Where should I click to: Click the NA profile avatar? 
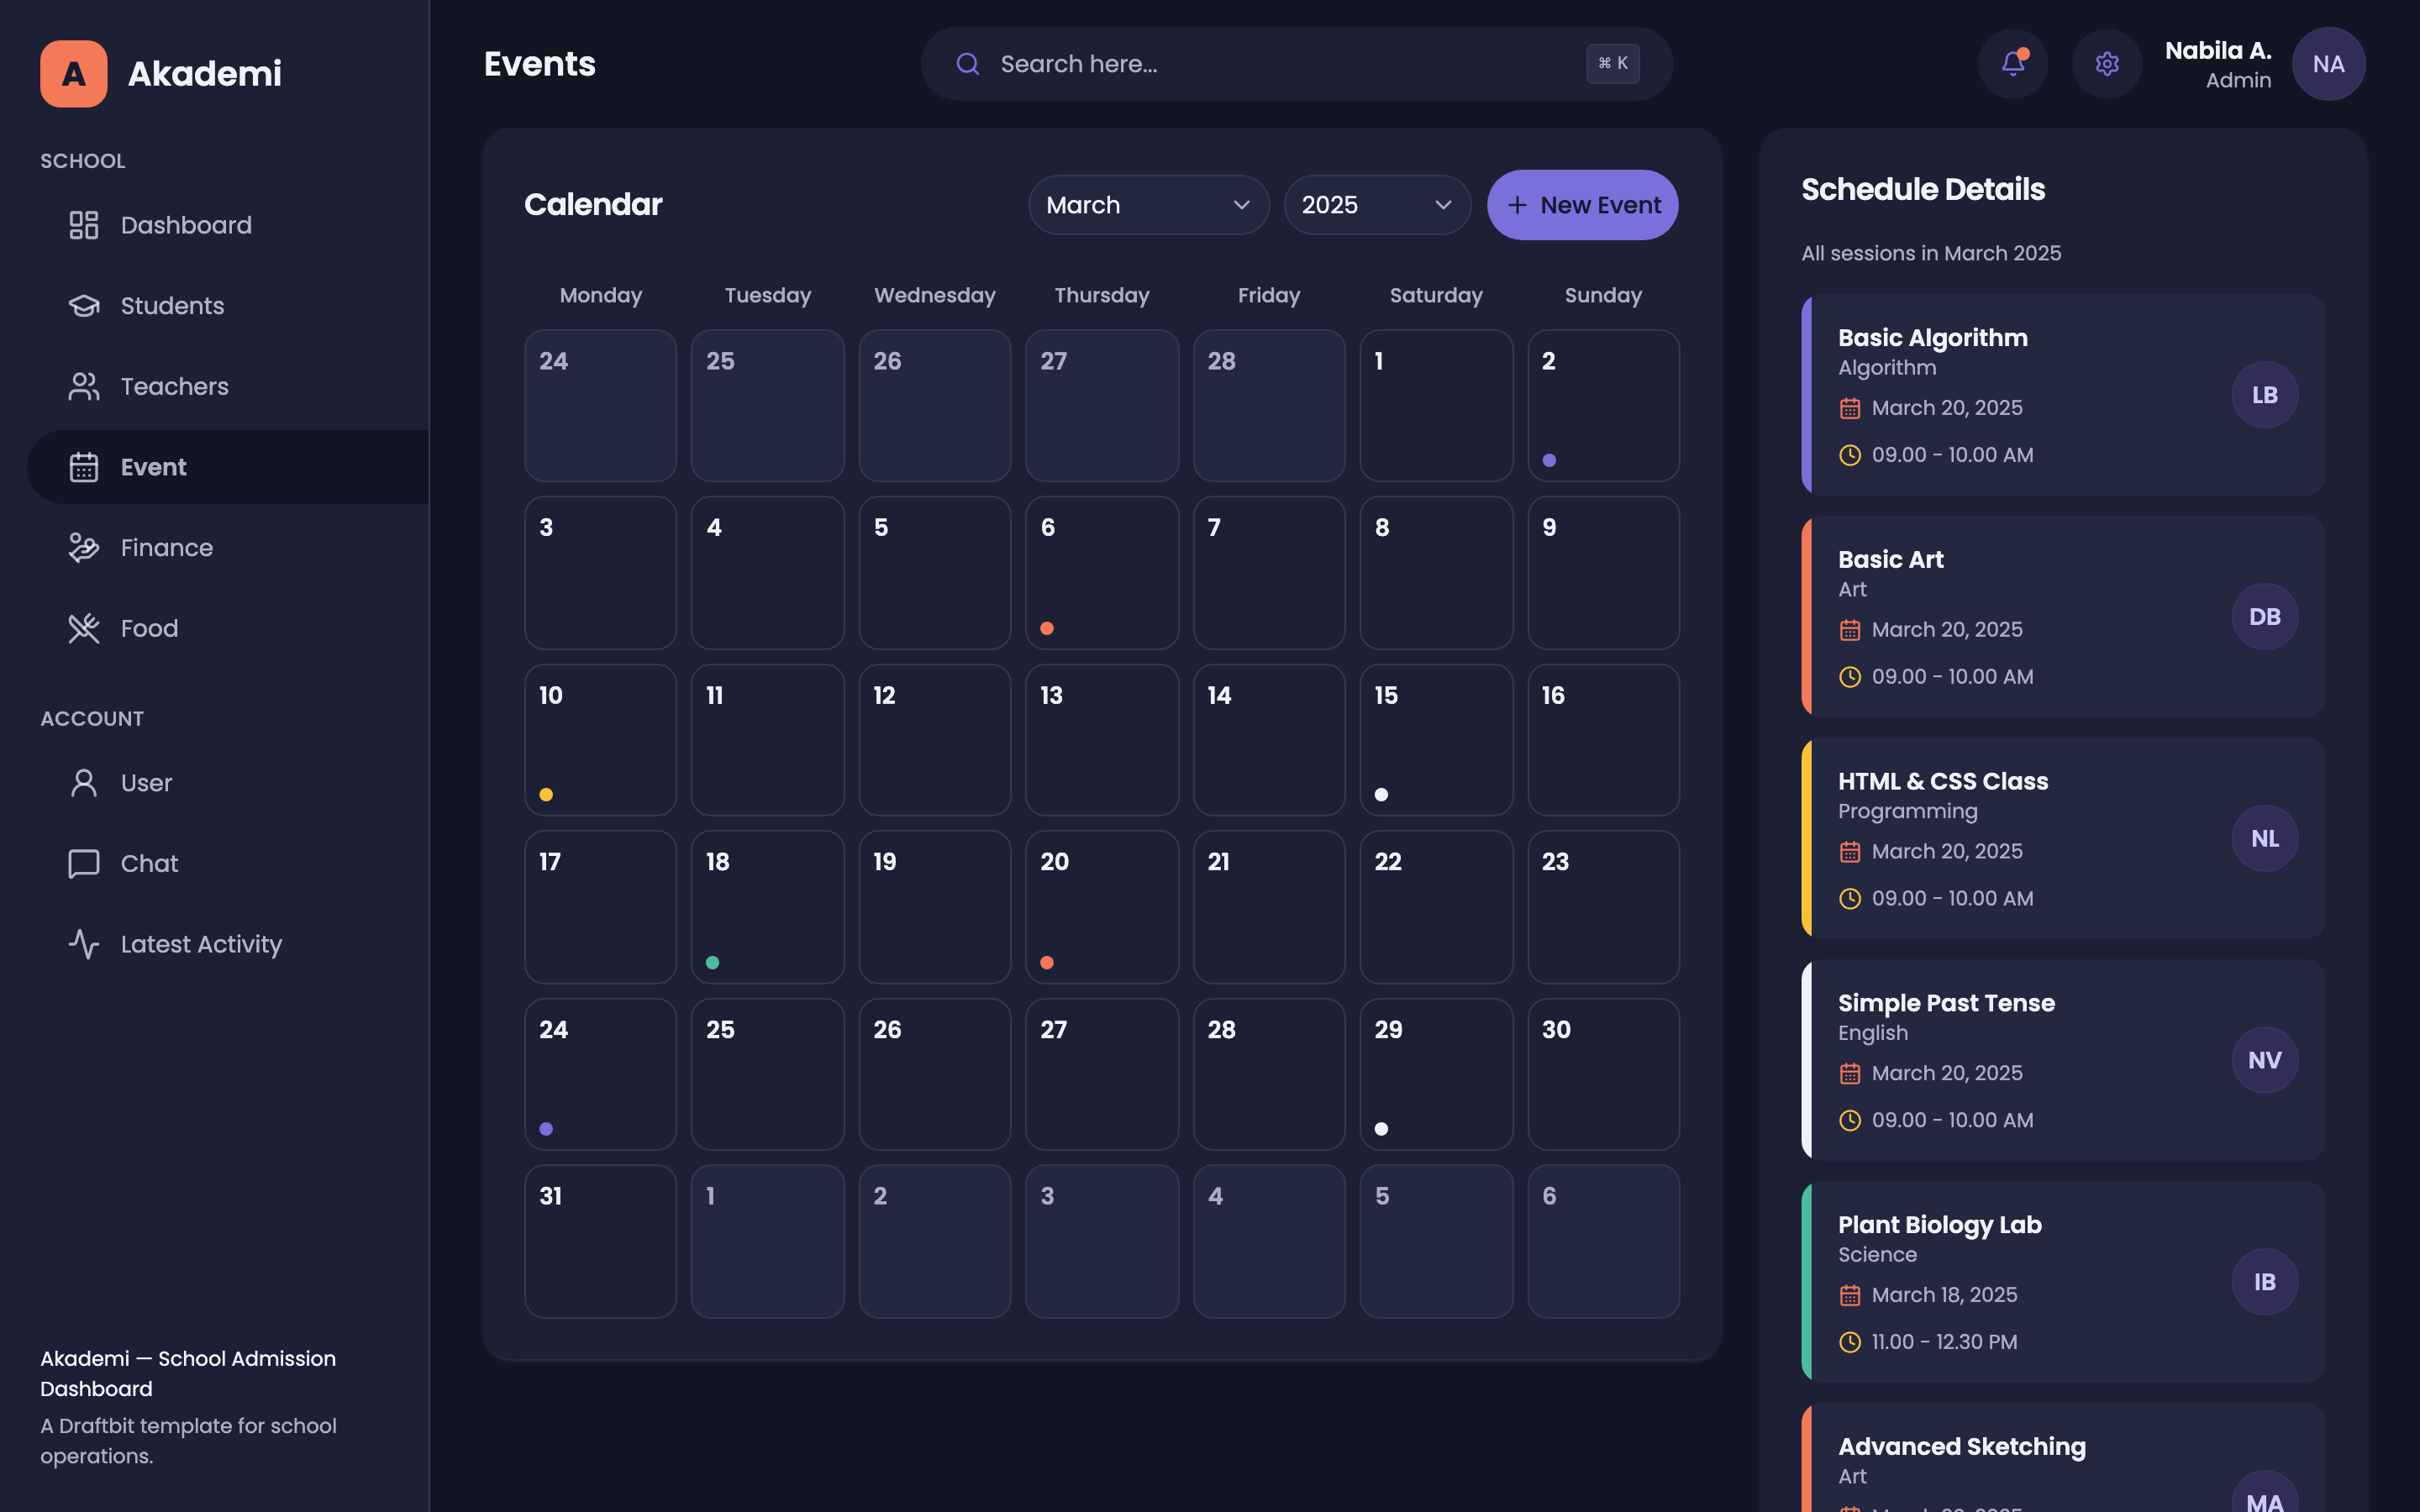click(x=2328, y=64)
